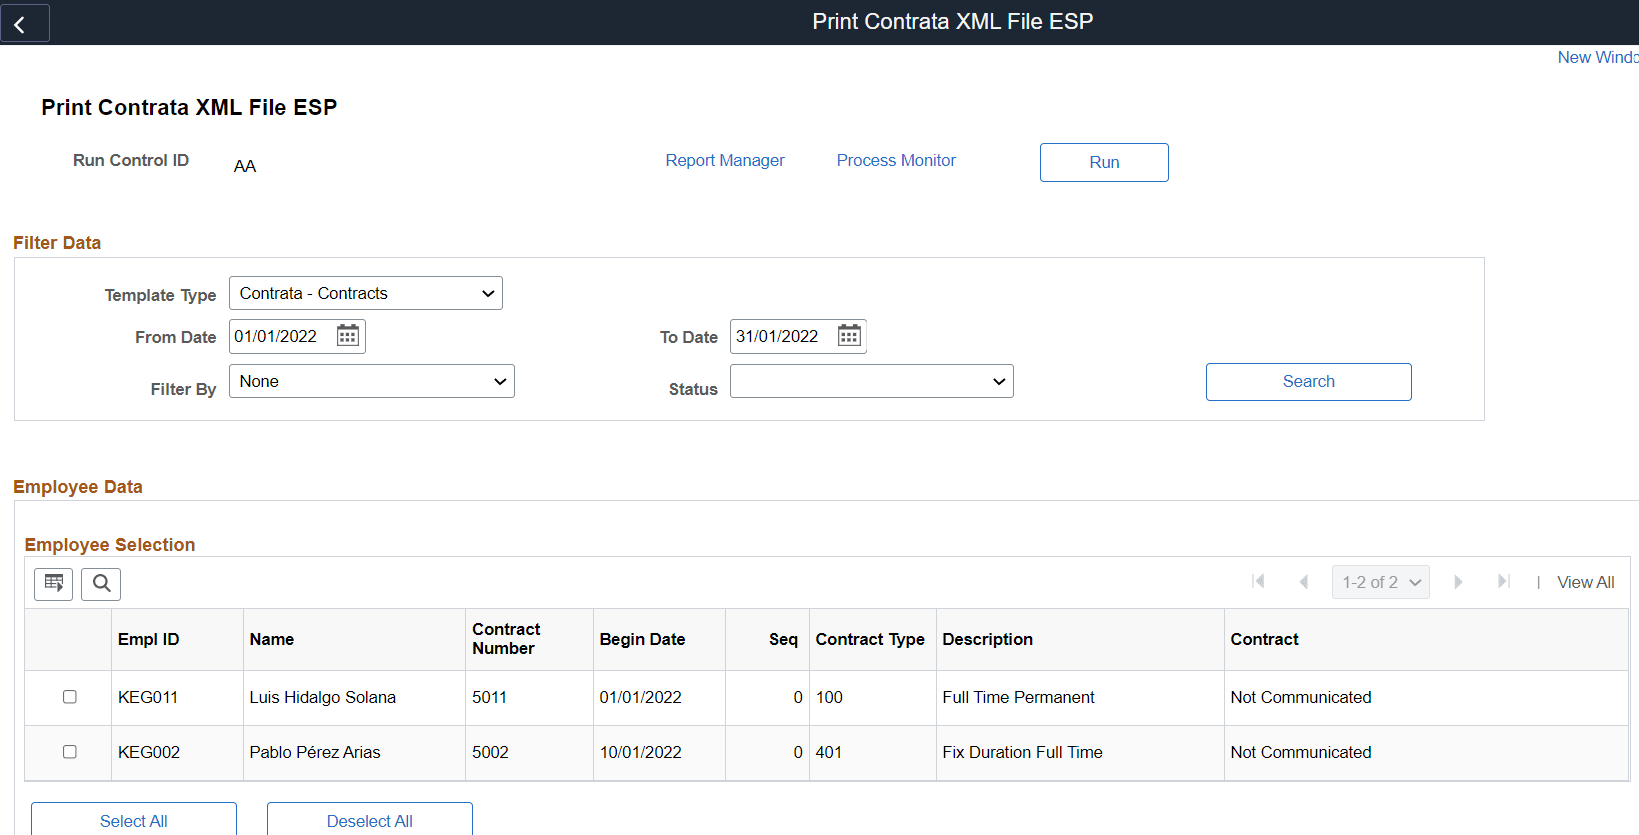
Task: Click the name Pablo Pérez Arias
Action: pos(315,752)
